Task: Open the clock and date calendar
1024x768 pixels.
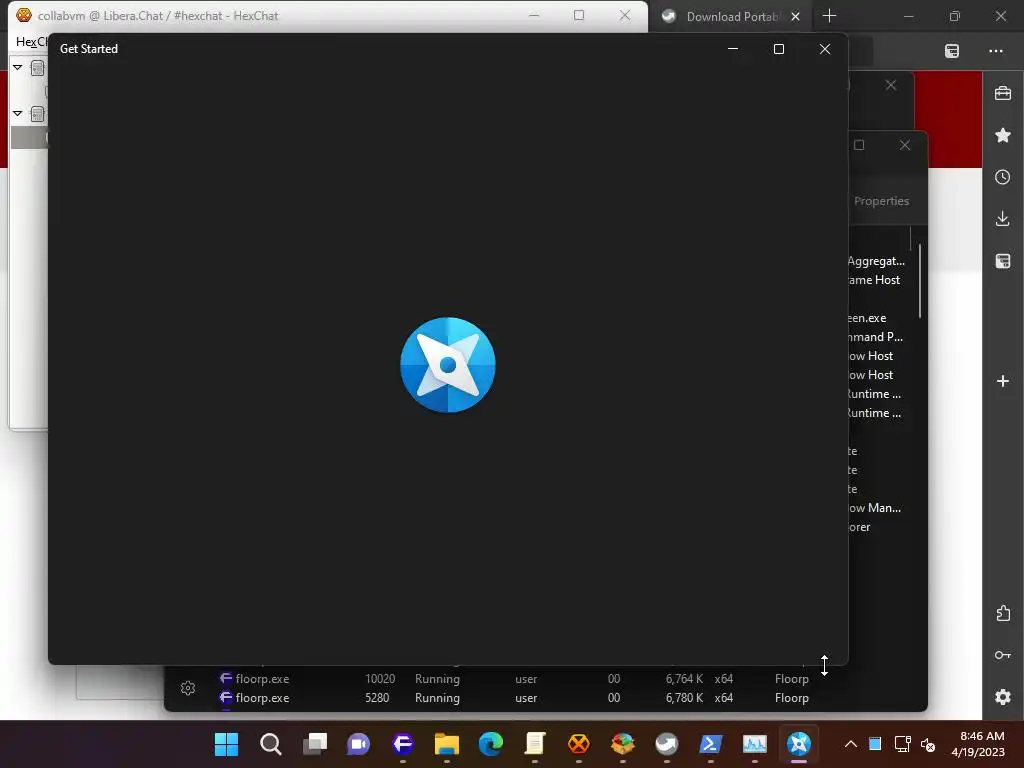Action: pos(978,744)
